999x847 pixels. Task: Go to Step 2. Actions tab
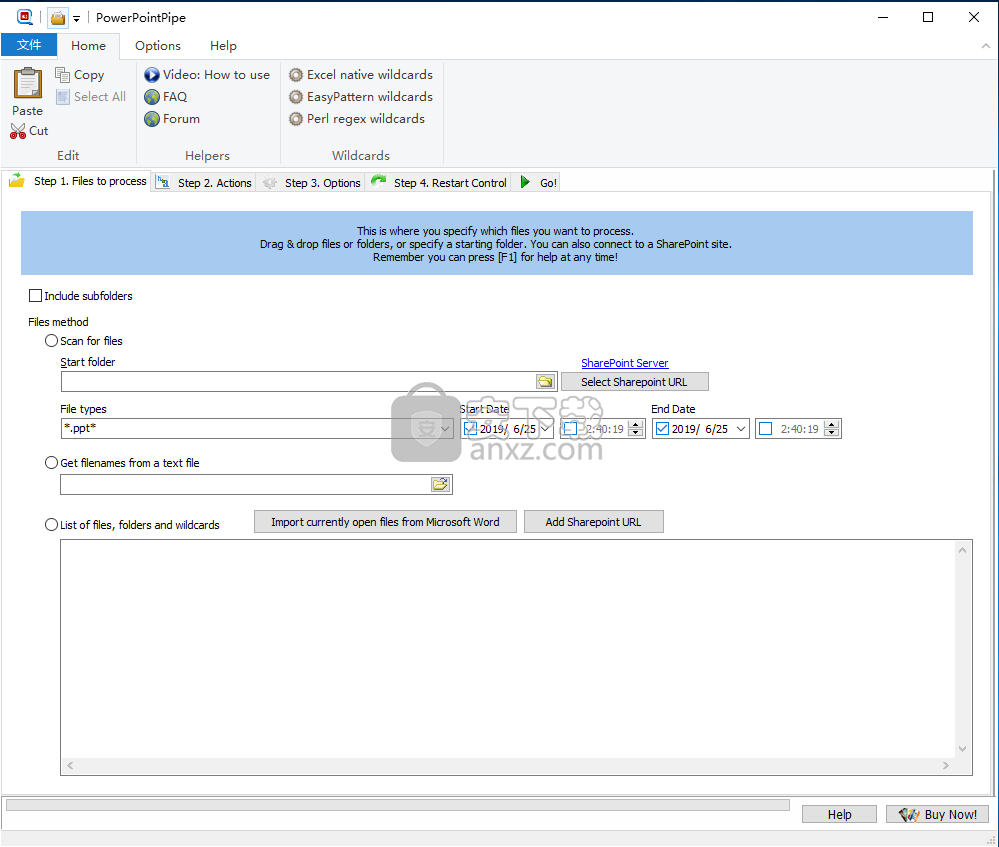205,183
